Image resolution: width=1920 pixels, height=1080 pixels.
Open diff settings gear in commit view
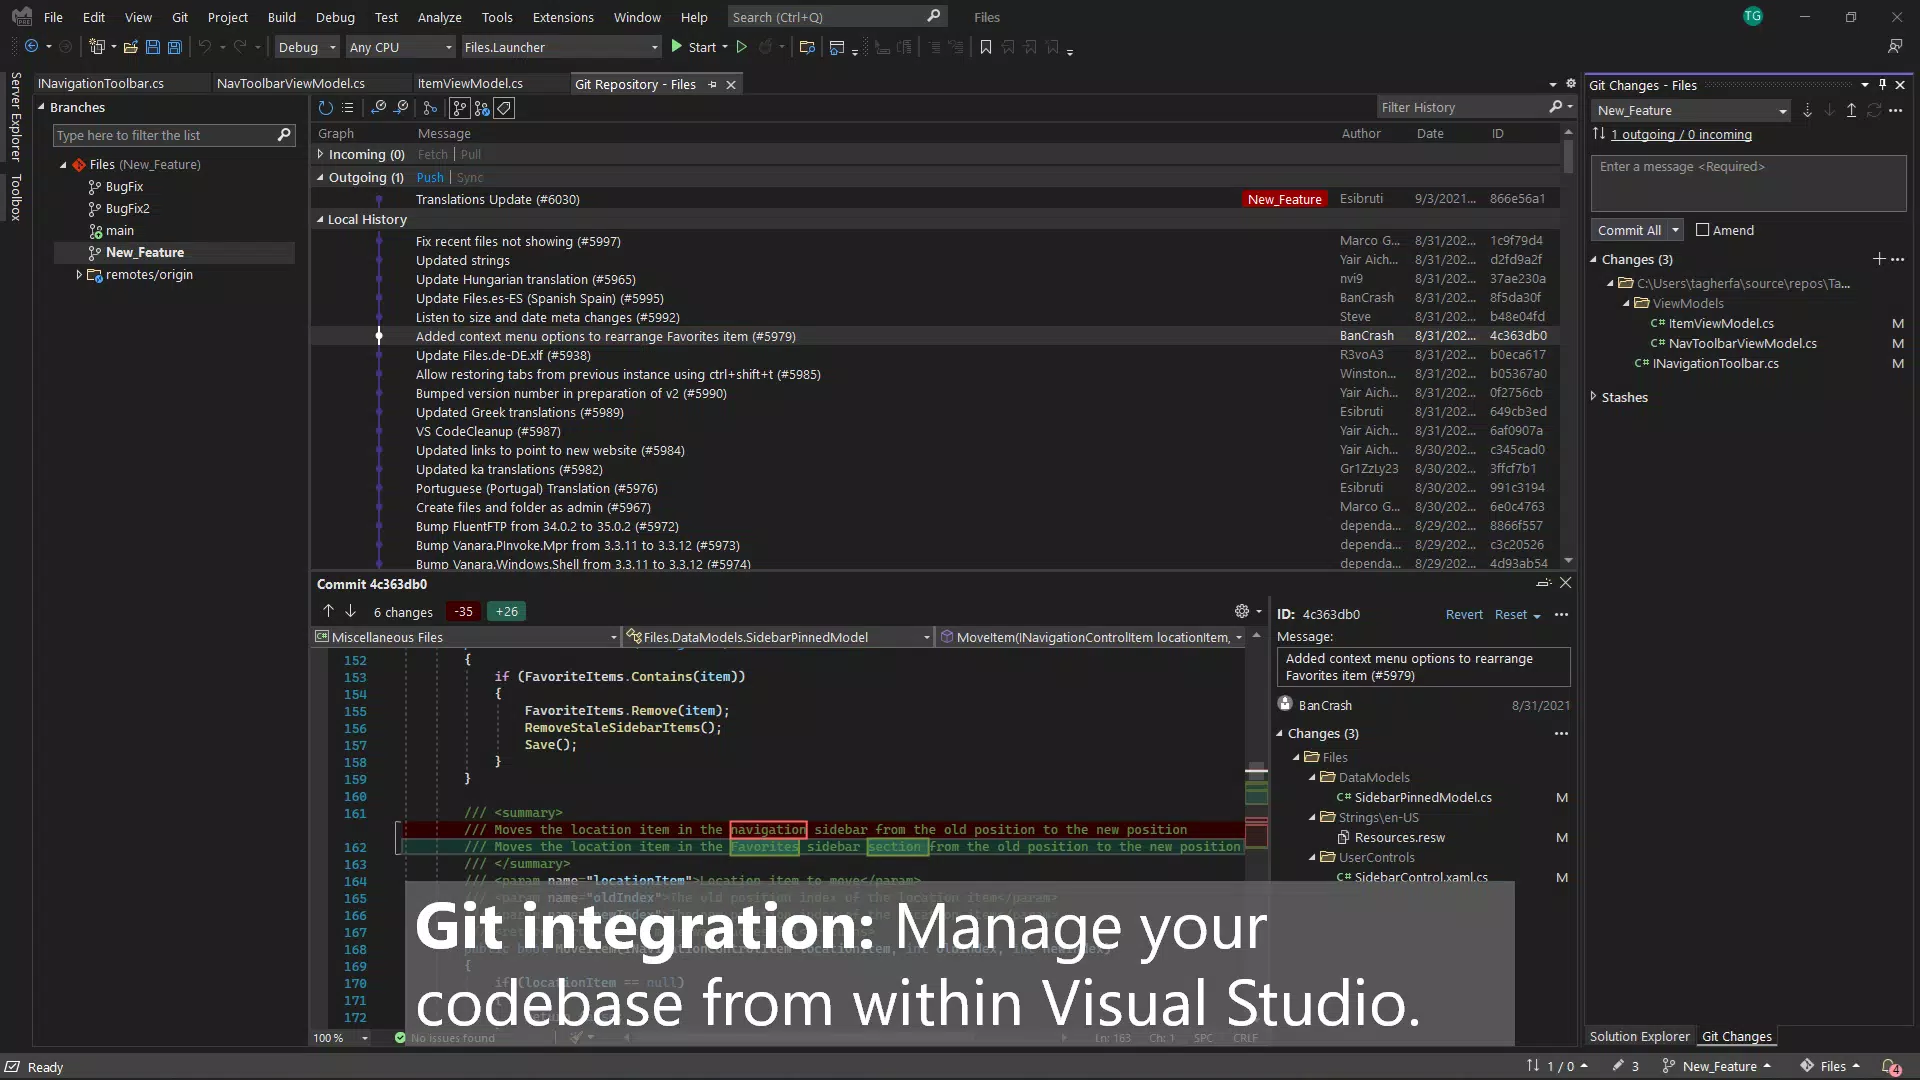click(1242, 611)
